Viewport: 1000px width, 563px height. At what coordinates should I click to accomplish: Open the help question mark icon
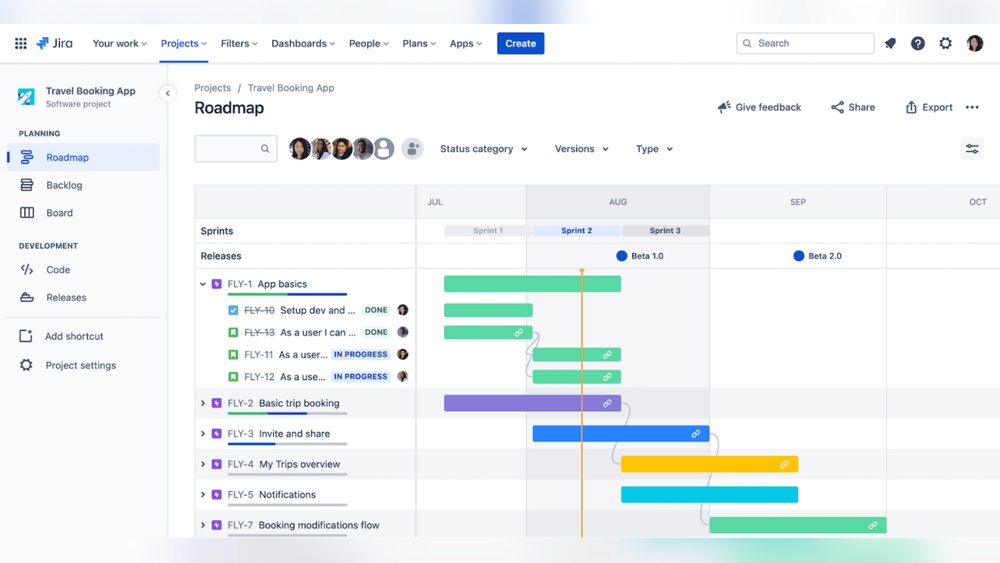pyautogui.click(x=918, y=43)
